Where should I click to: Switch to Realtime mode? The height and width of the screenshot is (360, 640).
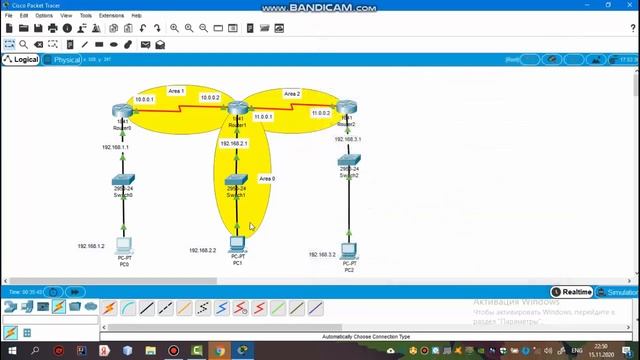pyautogui.click(x=572, y=292)
